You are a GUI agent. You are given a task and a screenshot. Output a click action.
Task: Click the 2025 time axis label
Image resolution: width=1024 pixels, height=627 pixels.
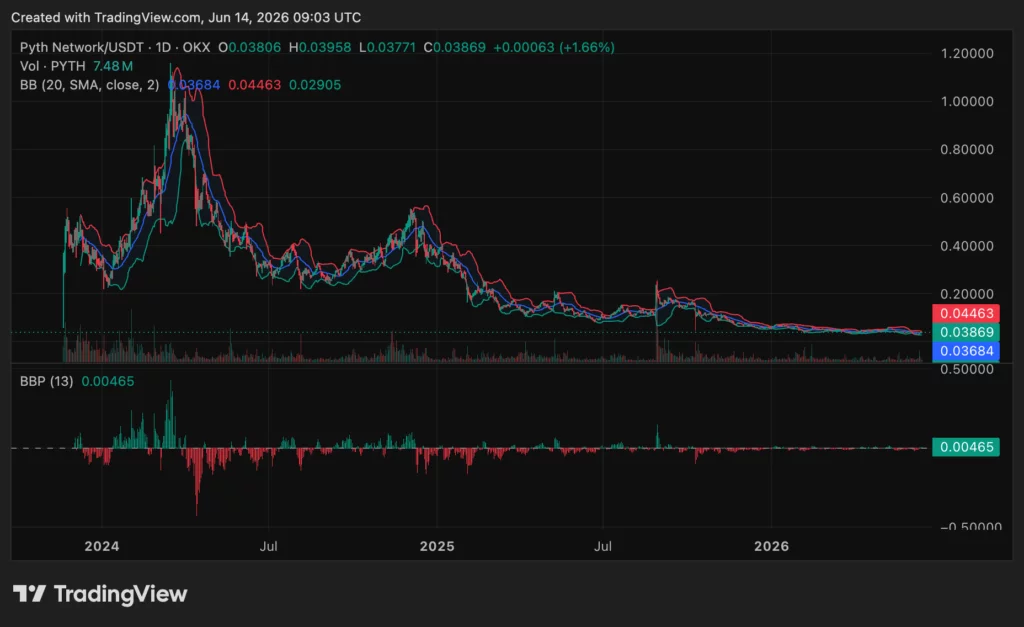pos(437,546)
